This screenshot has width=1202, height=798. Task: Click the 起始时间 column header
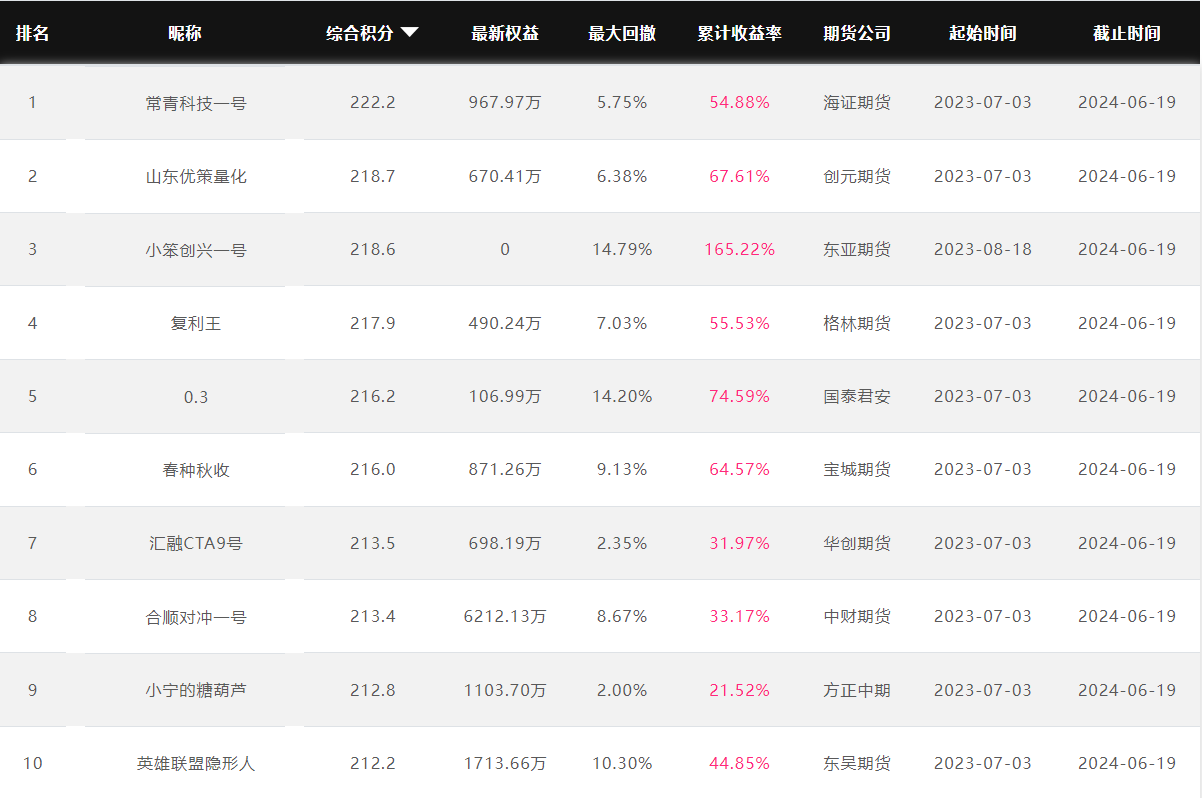coord(983,33)
